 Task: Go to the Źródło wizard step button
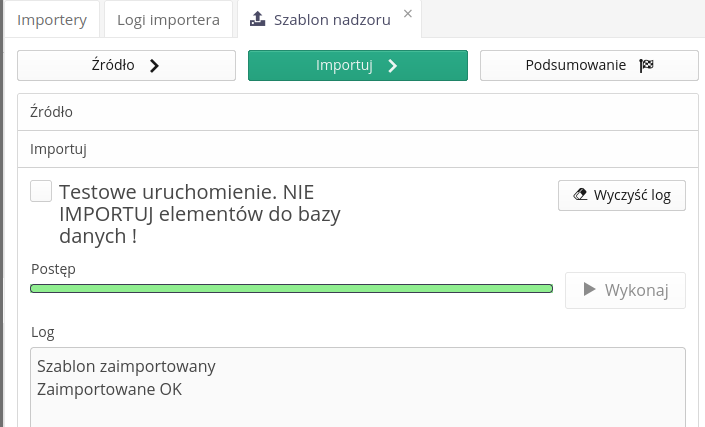coord(126,66)
